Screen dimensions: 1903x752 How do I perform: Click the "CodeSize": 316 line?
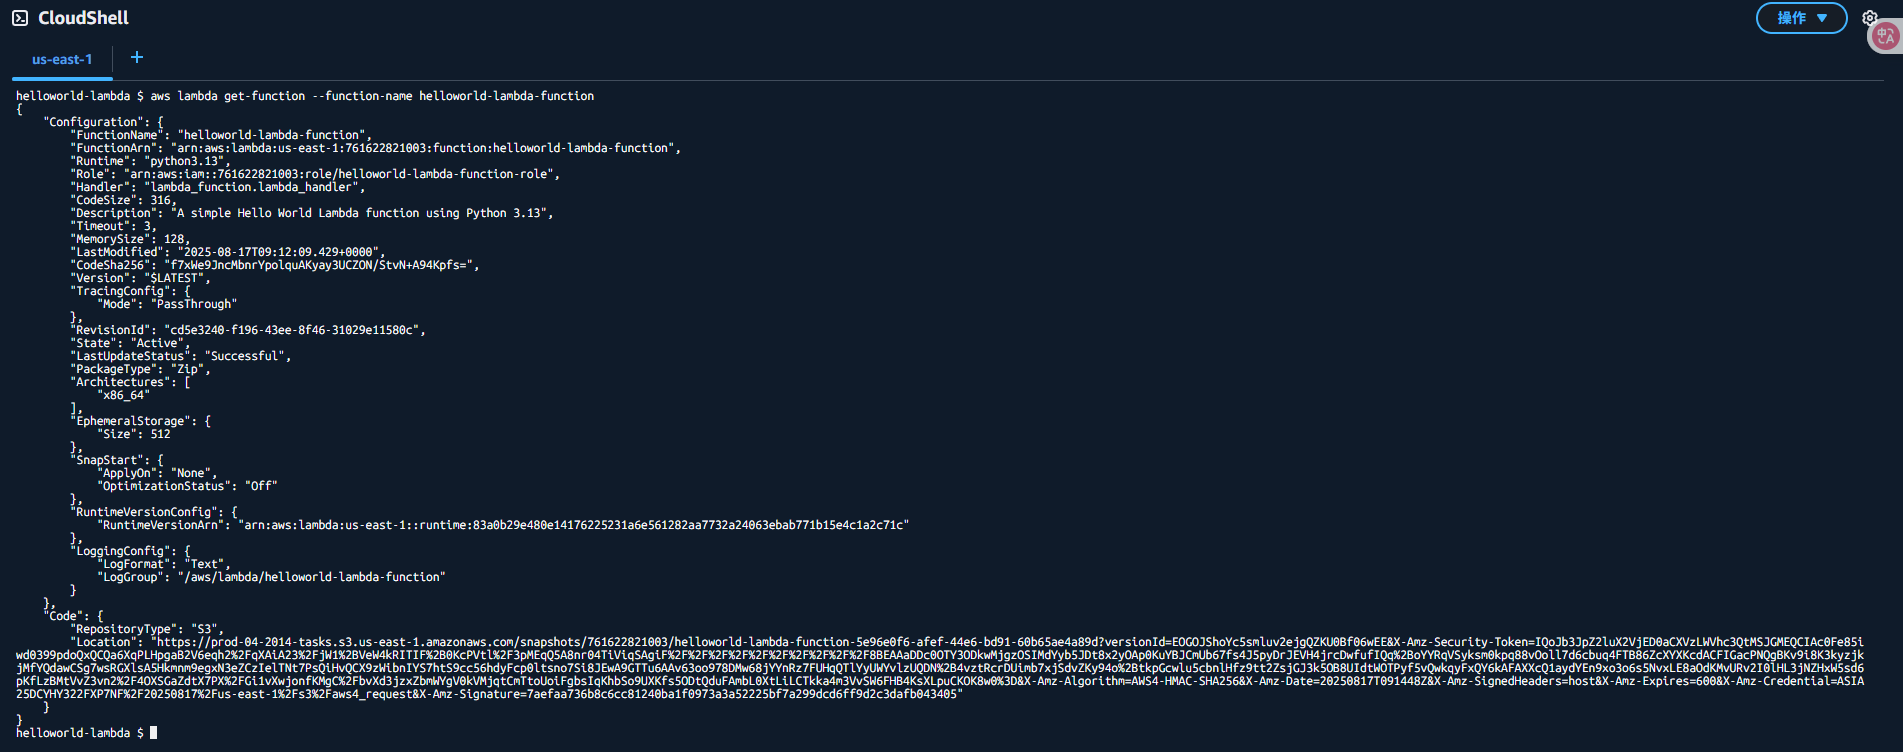(x=124, y=200)
